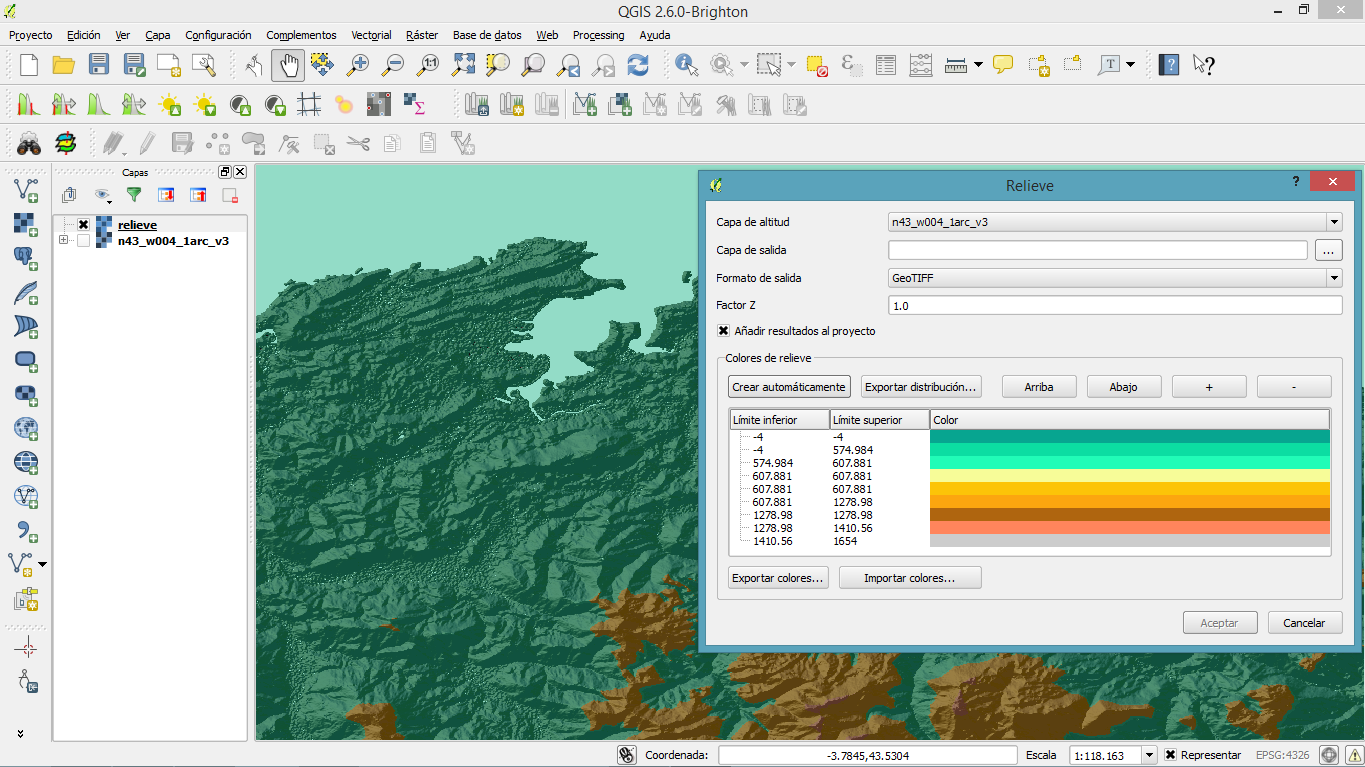Open the Formato de salida dropdown
This screenshot has height=767, width=1365.
tap(1334, 278)
